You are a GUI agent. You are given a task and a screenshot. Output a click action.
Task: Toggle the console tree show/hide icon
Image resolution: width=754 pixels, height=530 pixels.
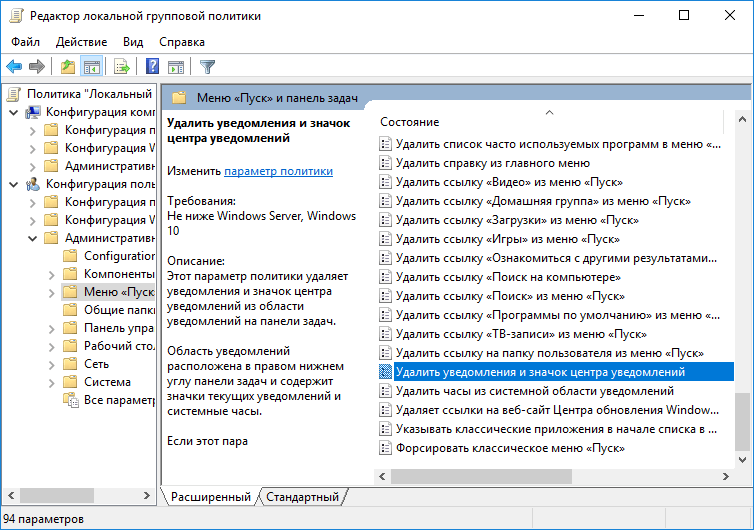pyautogui.click(x=91, y=67)
